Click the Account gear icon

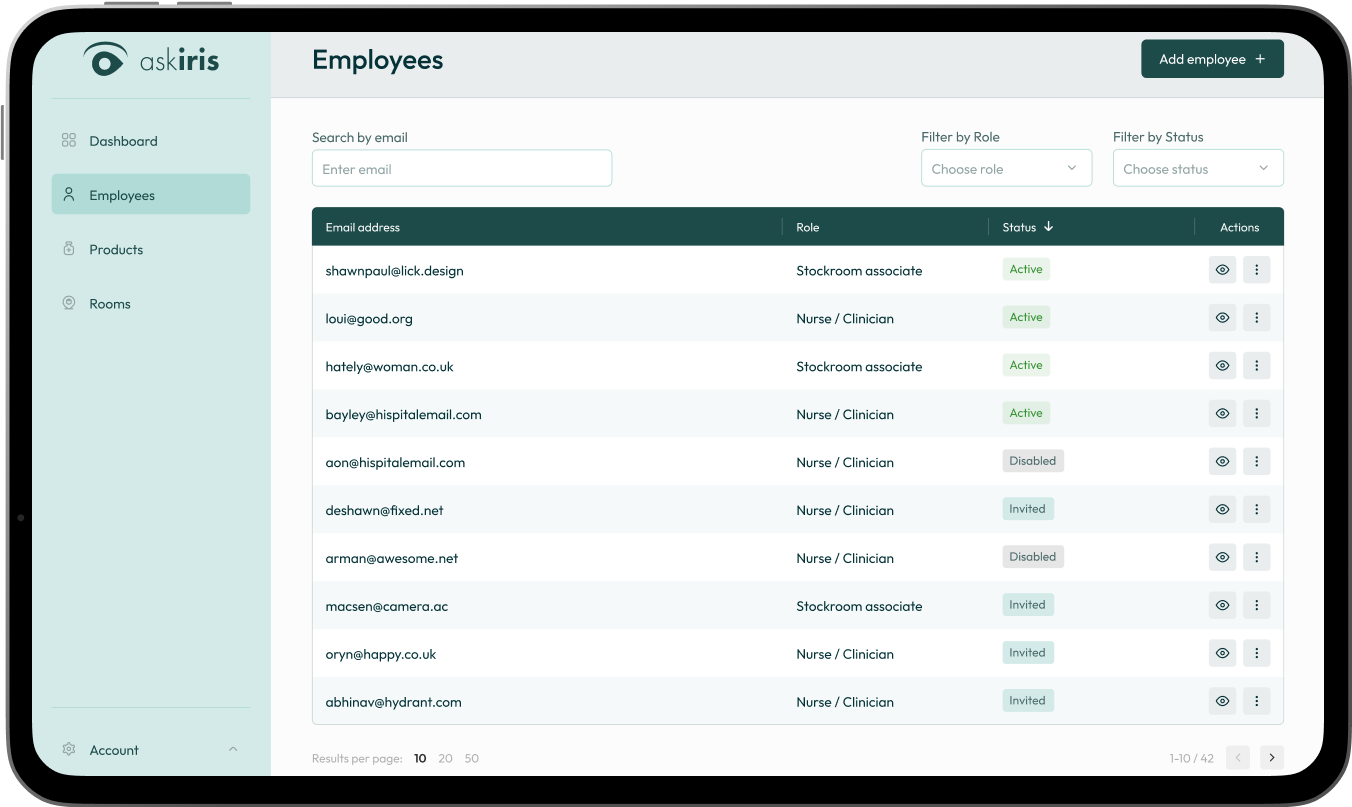pyautogui.click(x=69, y=749)
